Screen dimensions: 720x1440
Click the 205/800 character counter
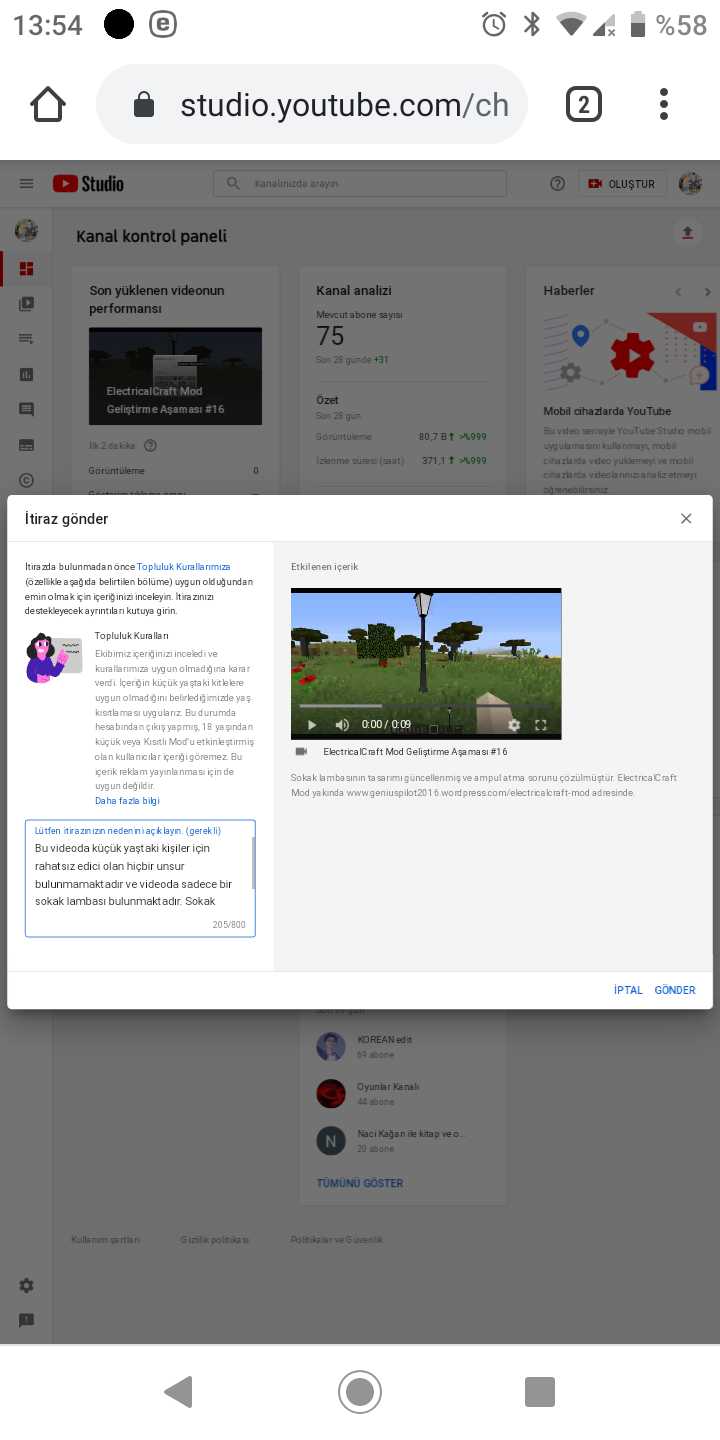click(x=229, y=925)
